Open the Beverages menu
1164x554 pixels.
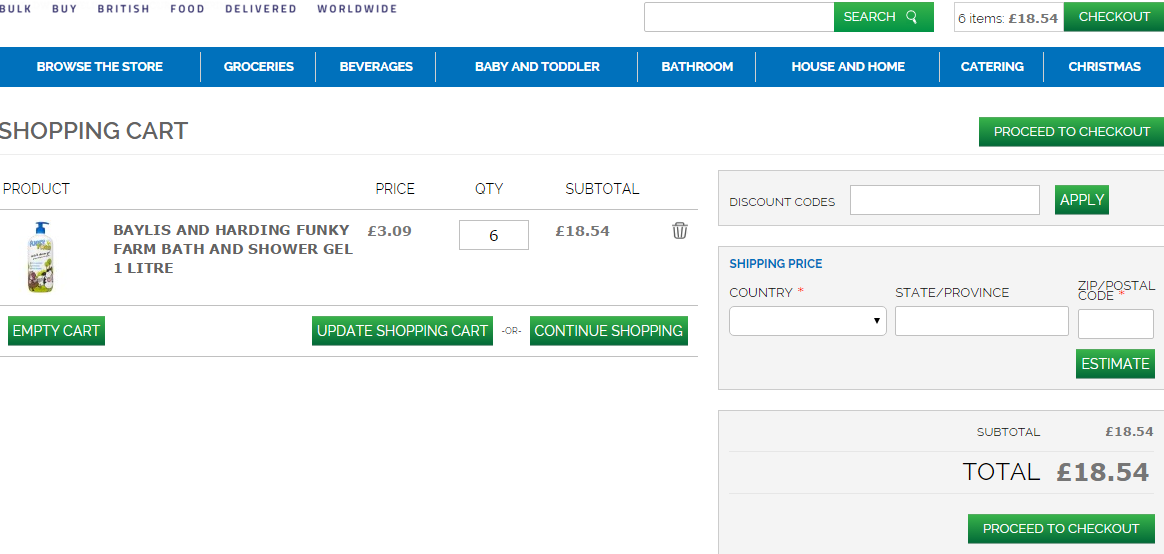(376, 67)
